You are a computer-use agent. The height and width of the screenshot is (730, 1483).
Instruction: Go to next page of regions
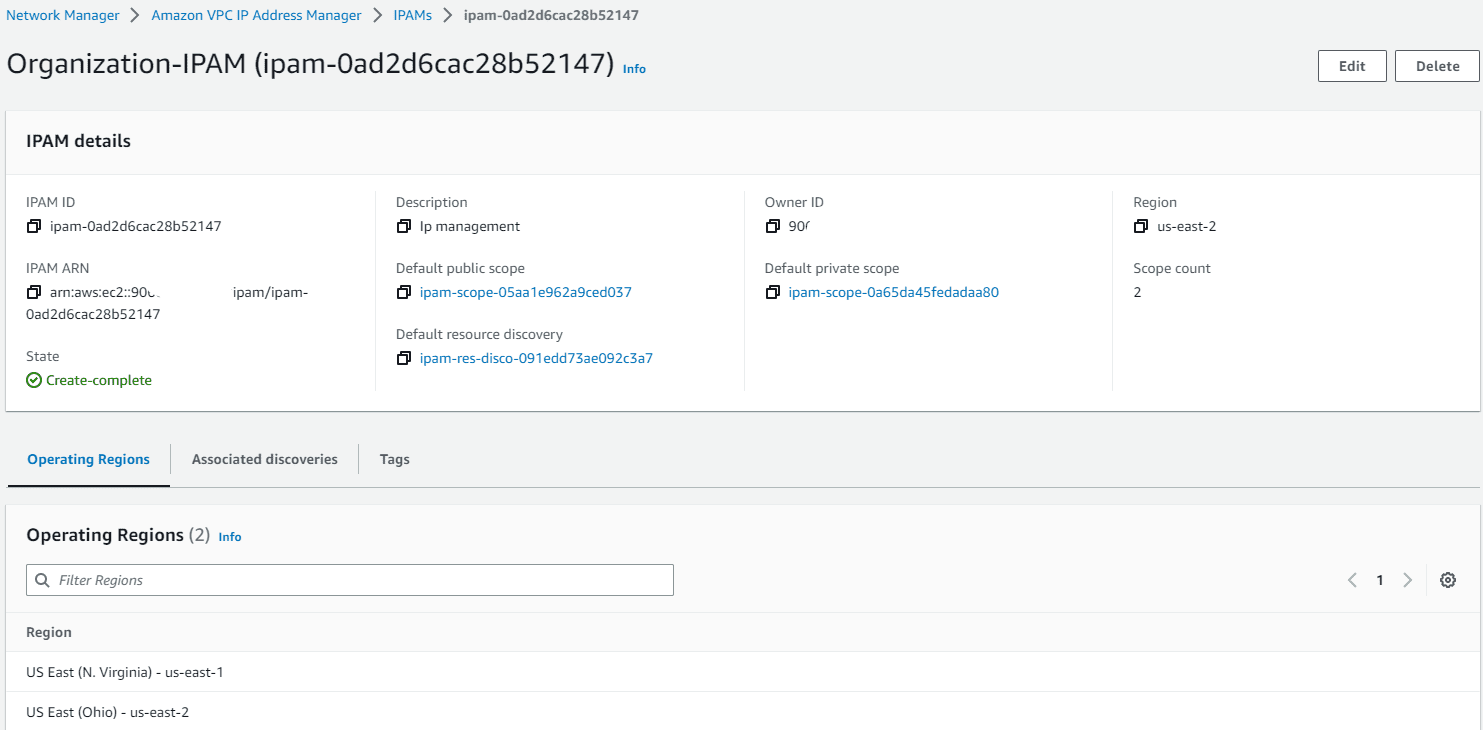click(1407, 580)
